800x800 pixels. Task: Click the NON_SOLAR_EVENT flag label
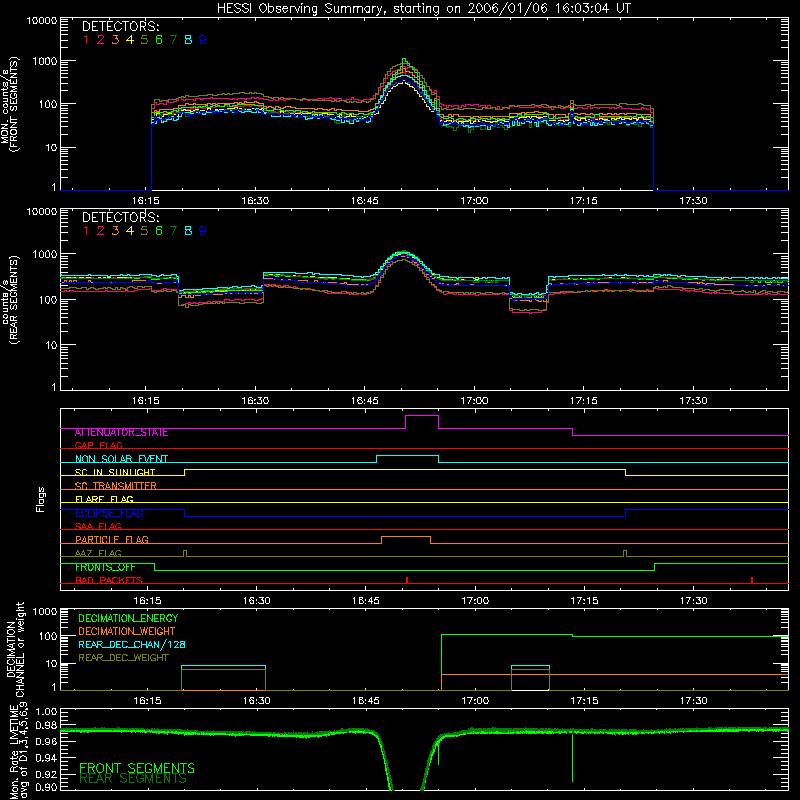[x=121, y=459]
